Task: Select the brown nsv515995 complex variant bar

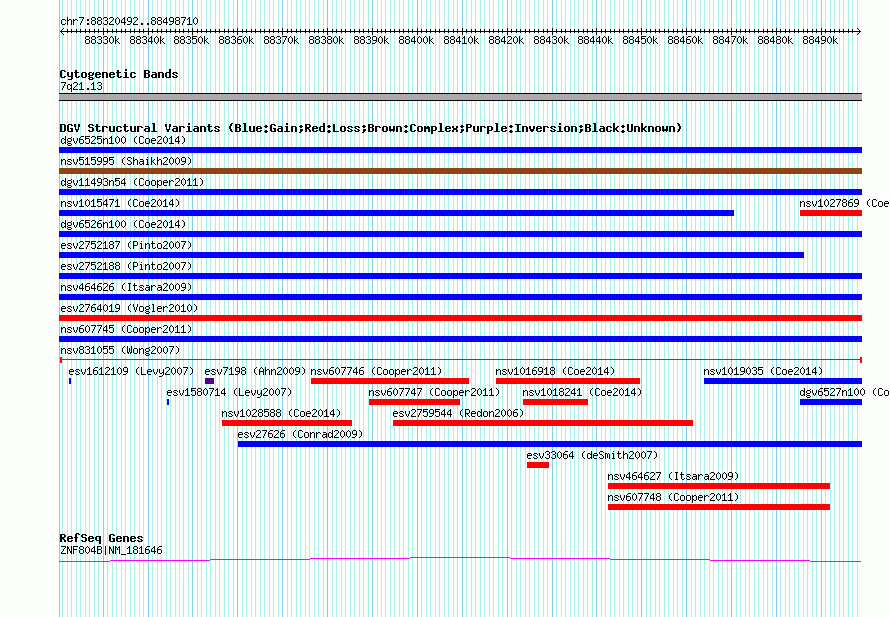Action: [x=460, y=171]
